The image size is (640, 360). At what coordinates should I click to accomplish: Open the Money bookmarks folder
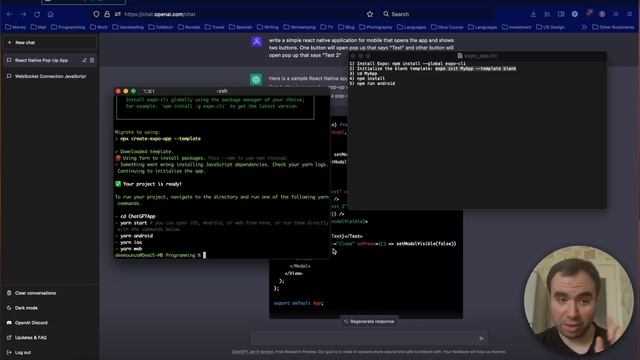[x=16, y=27]
